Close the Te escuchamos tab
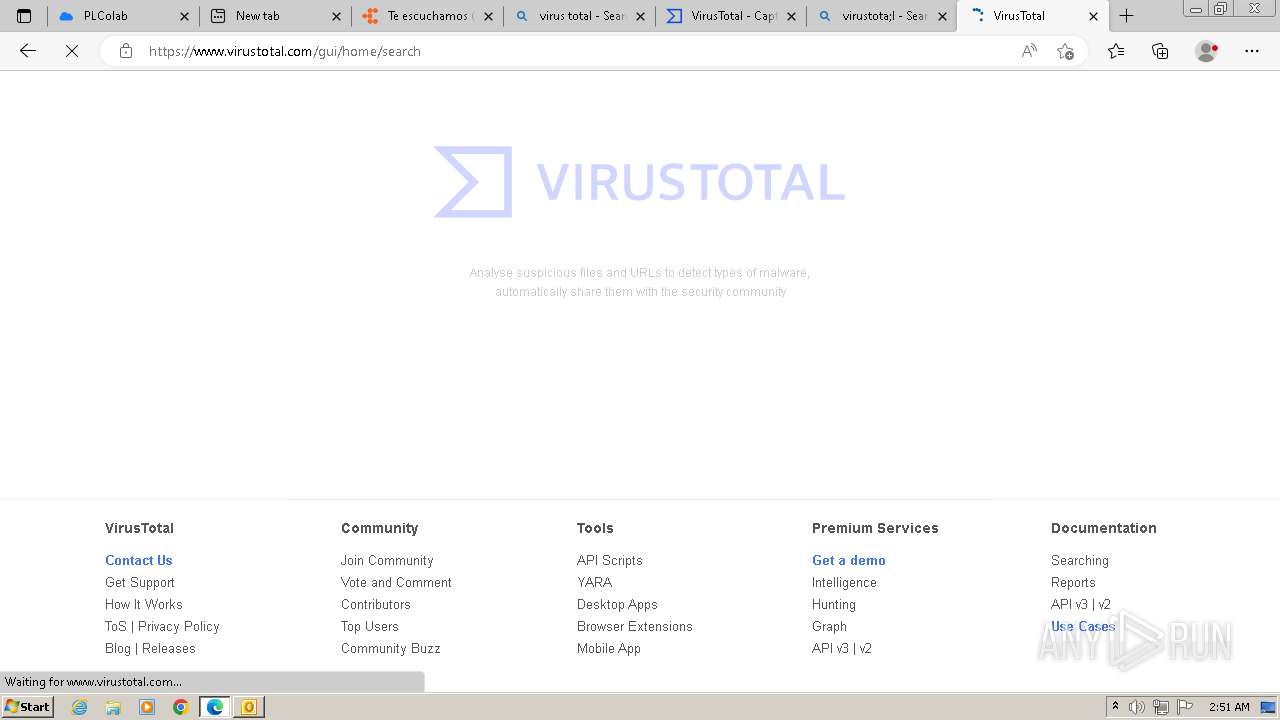The image size is (1280, 720). pyautogui.click(x=488, y=16)
